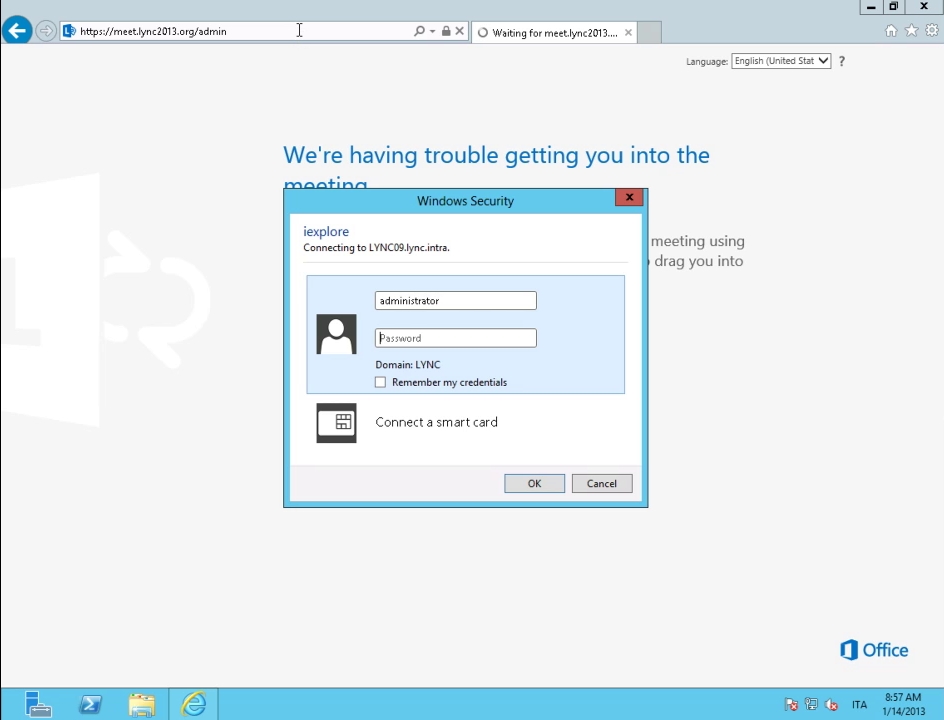Screen dimensions: 944x720
Task: Confirm credentials with the OK button
Action: tap(535, 483)
